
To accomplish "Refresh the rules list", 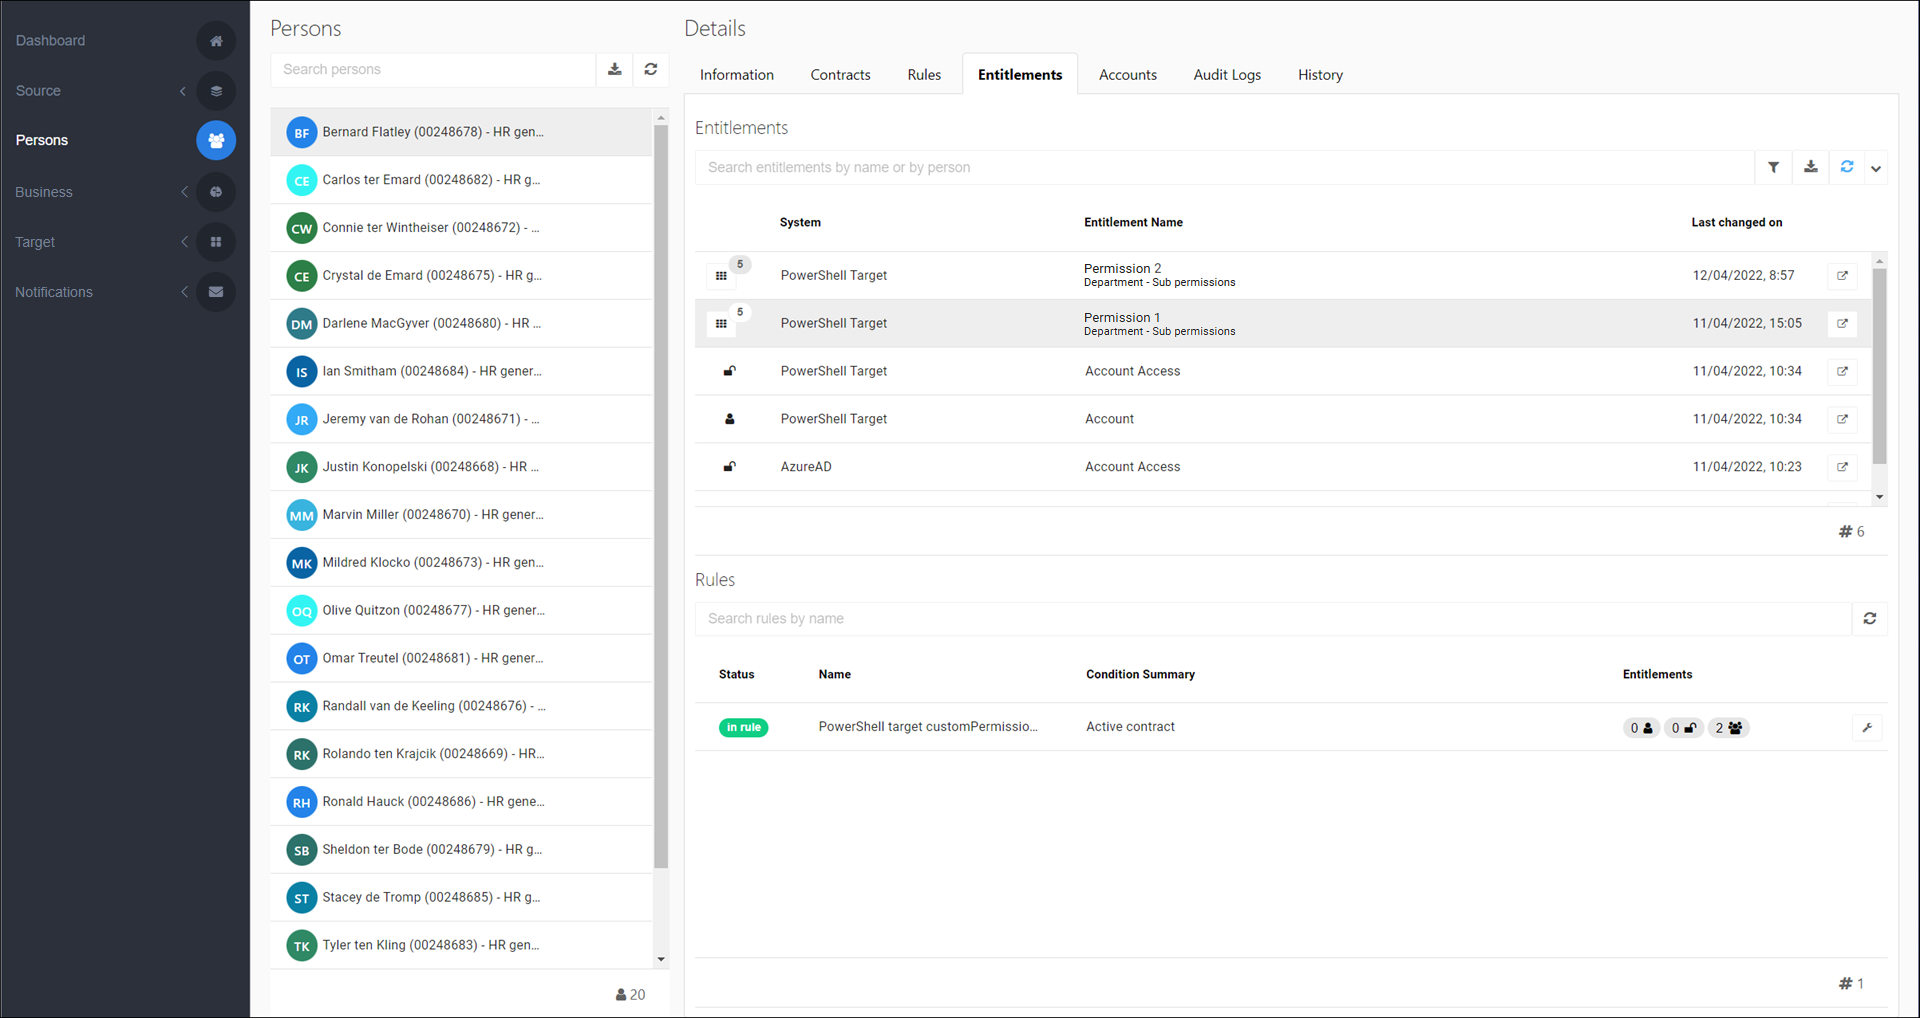I will pyautogui.click(x=1869, y=619).
